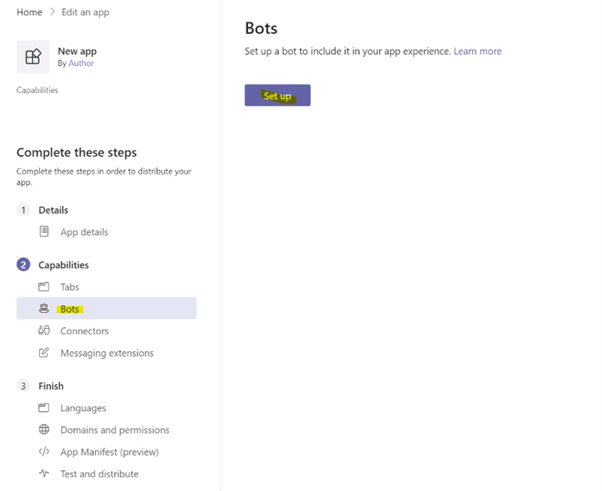Select the Domains and permissions globe icon
The image size is (602, 491).
pos(44,429)
